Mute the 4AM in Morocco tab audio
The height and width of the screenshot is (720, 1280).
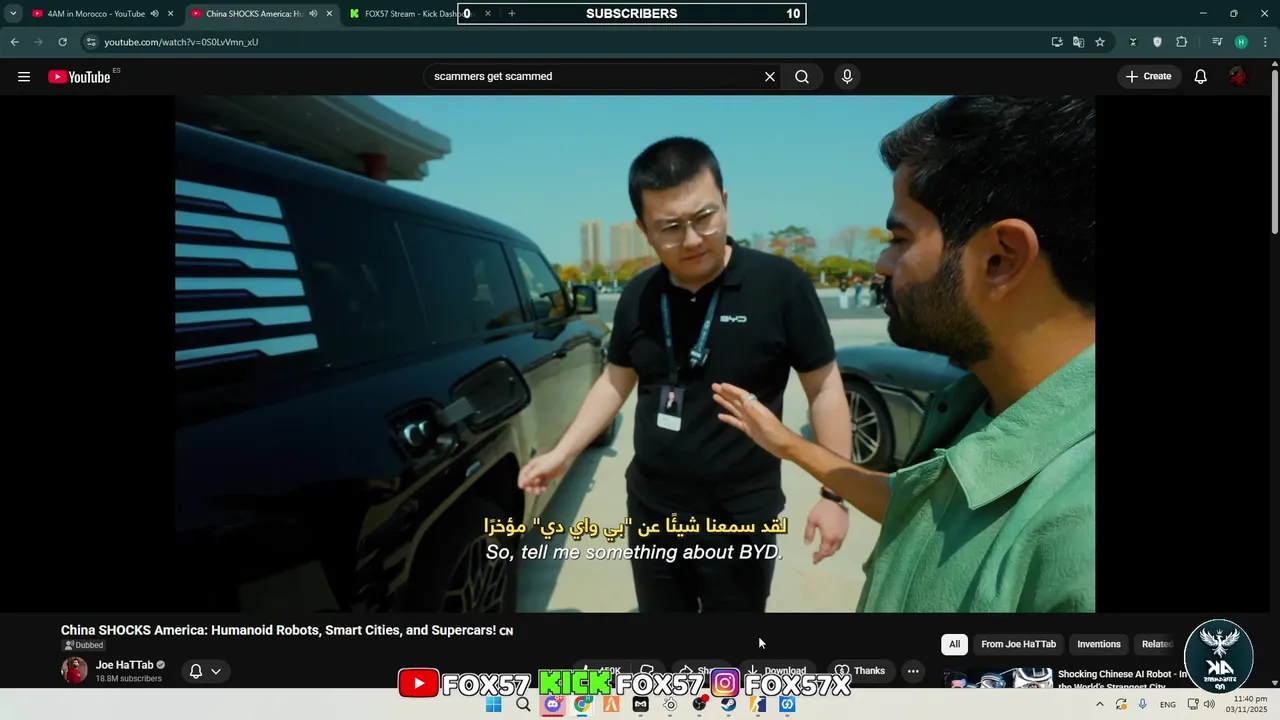click(155, 14)
